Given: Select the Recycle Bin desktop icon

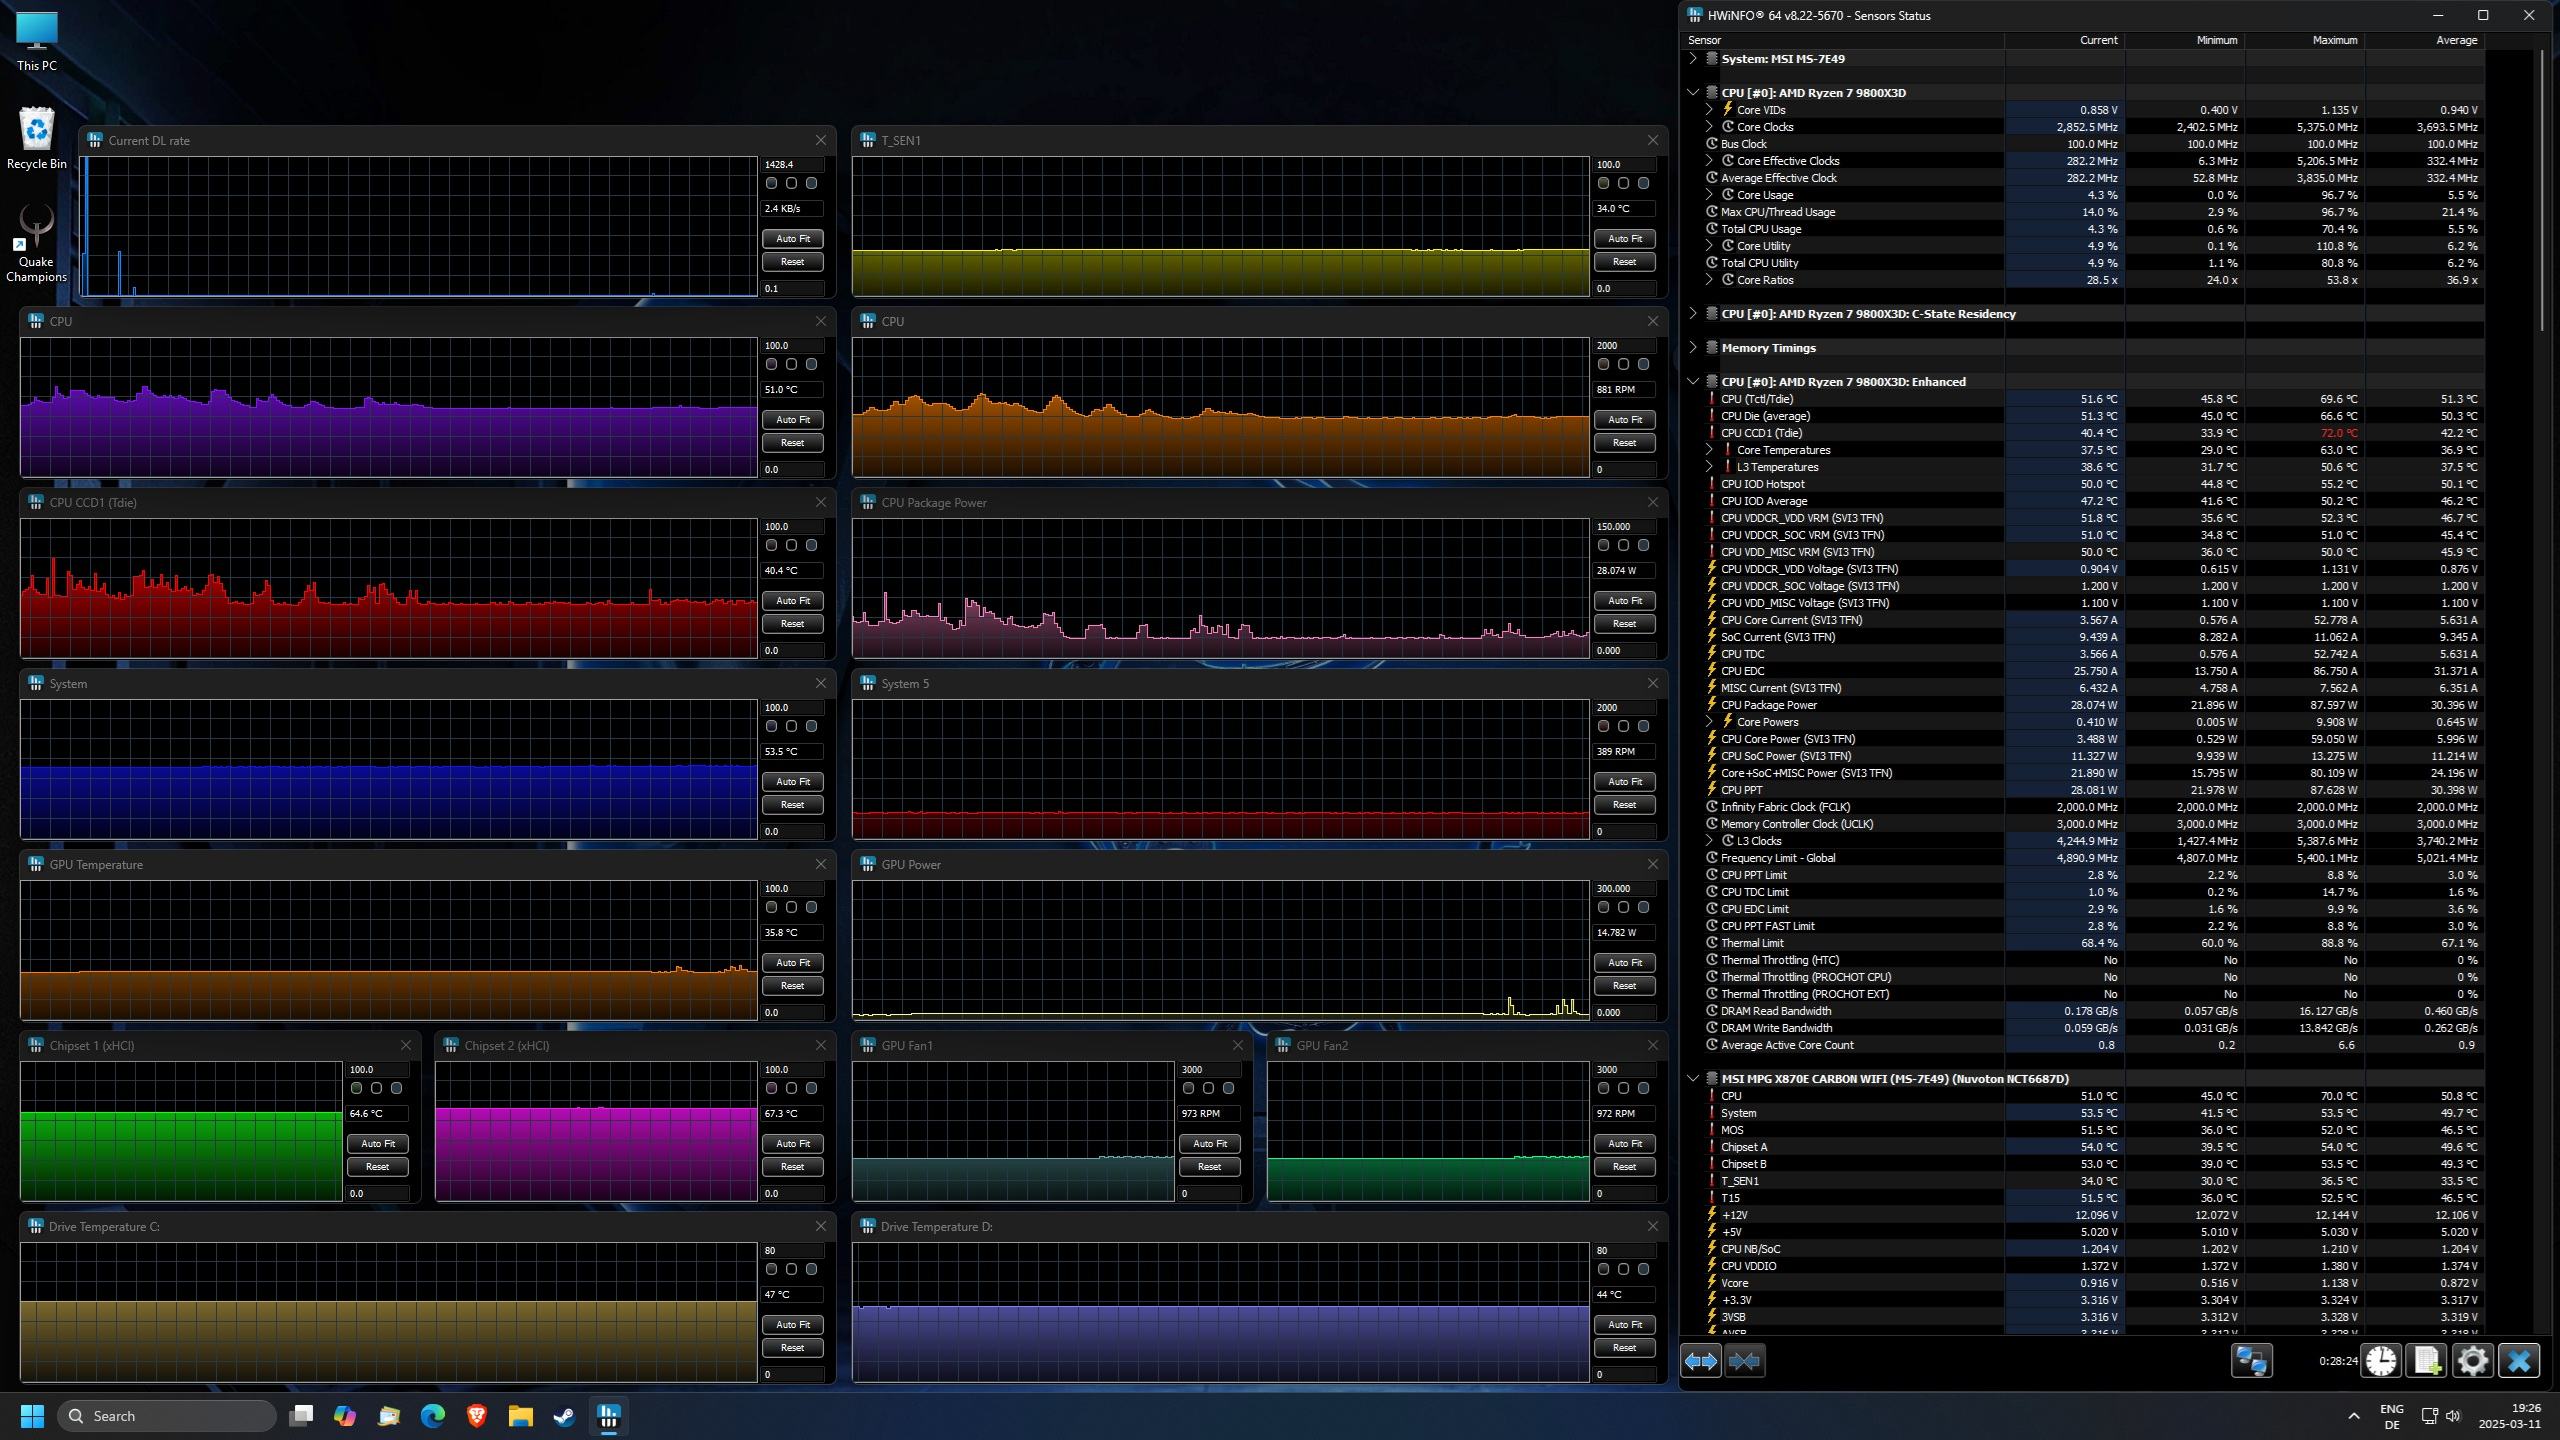Looking at the screenshot, I should pos(37,138).
